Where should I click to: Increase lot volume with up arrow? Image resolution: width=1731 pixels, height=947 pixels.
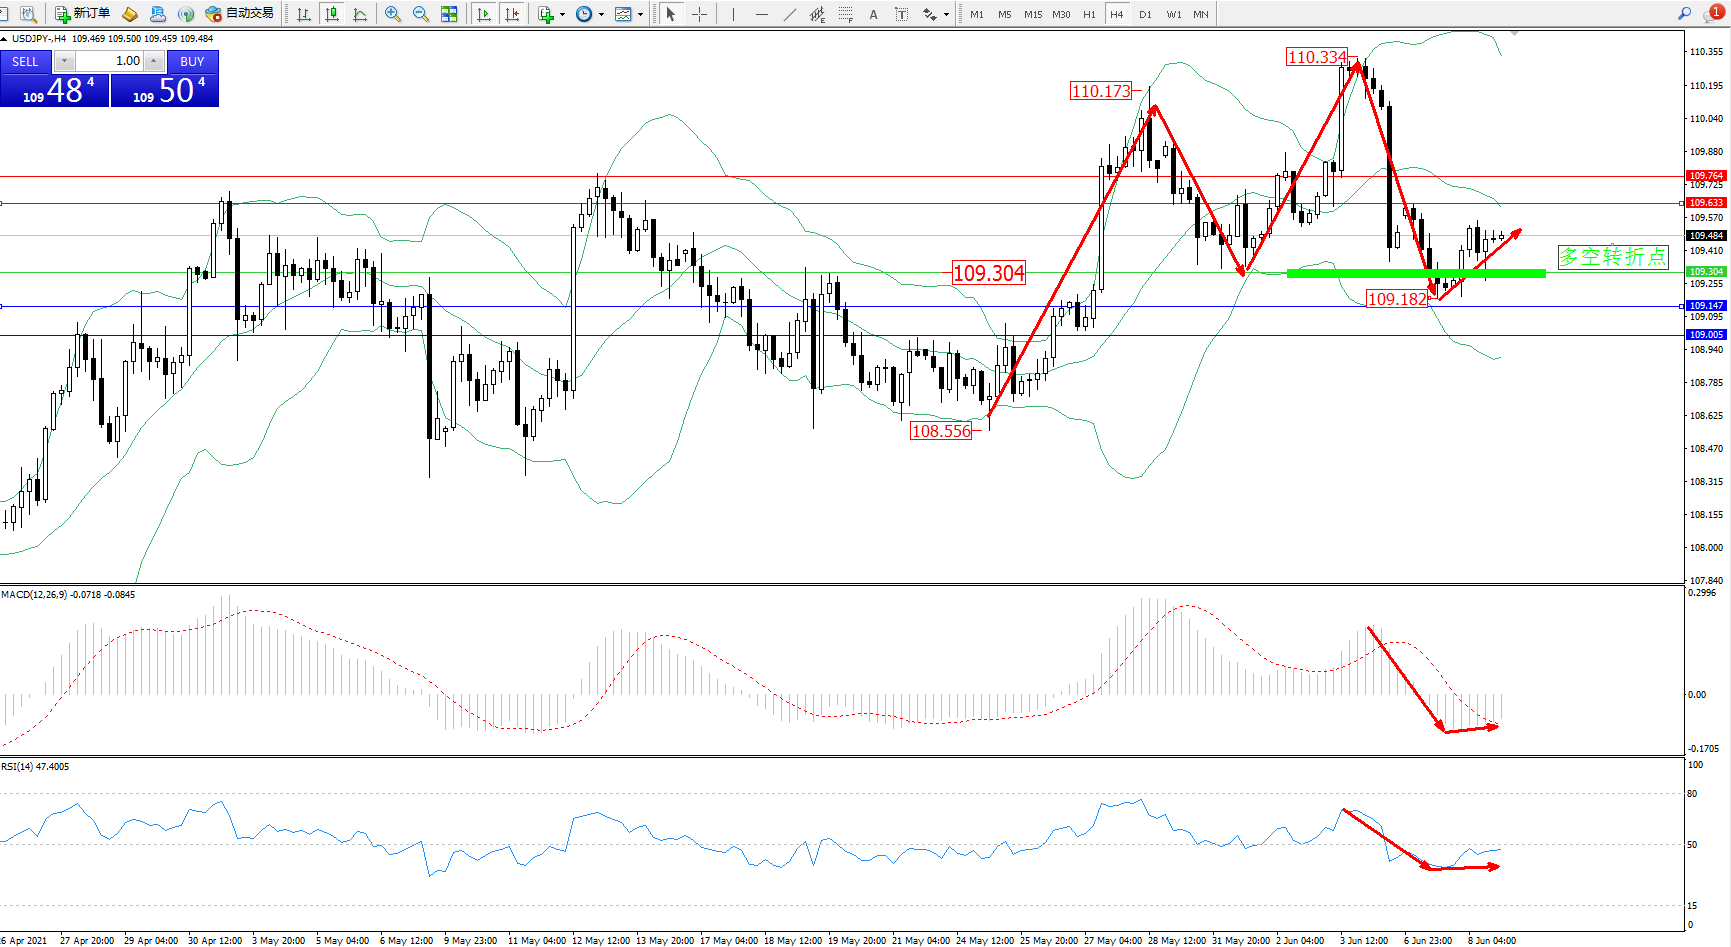153,61
